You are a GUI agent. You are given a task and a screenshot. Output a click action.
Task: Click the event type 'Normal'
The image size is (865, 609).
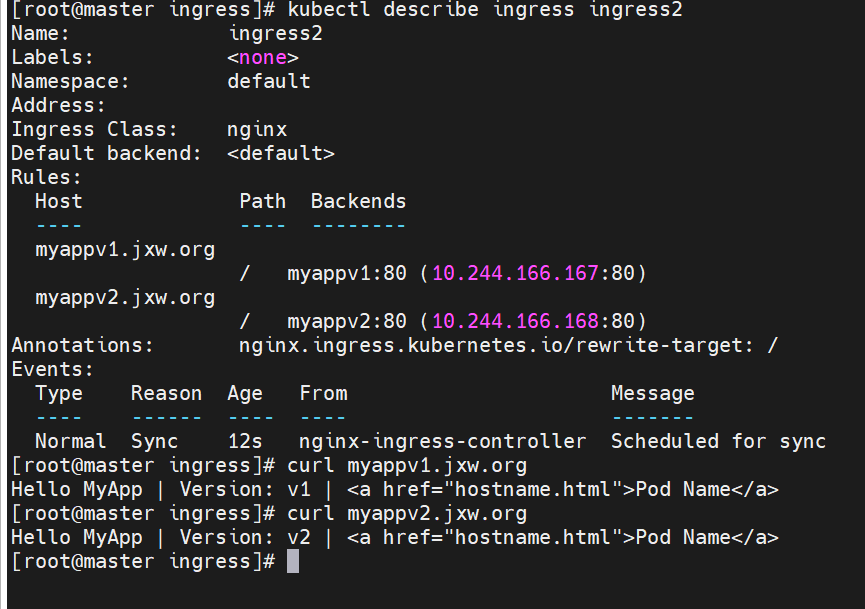(x=70, y=442)
